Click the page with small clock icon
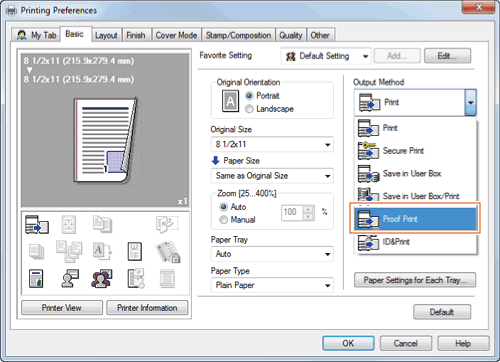This screenshot has height=362, width=500. pyautogui.click(x=136, y=278)
